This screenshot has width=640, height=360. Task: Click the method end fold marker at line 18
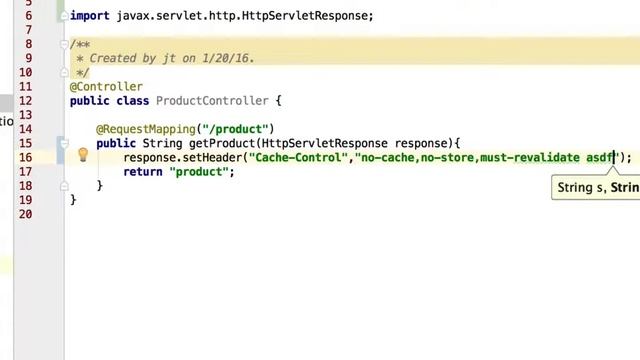point(64,186)
